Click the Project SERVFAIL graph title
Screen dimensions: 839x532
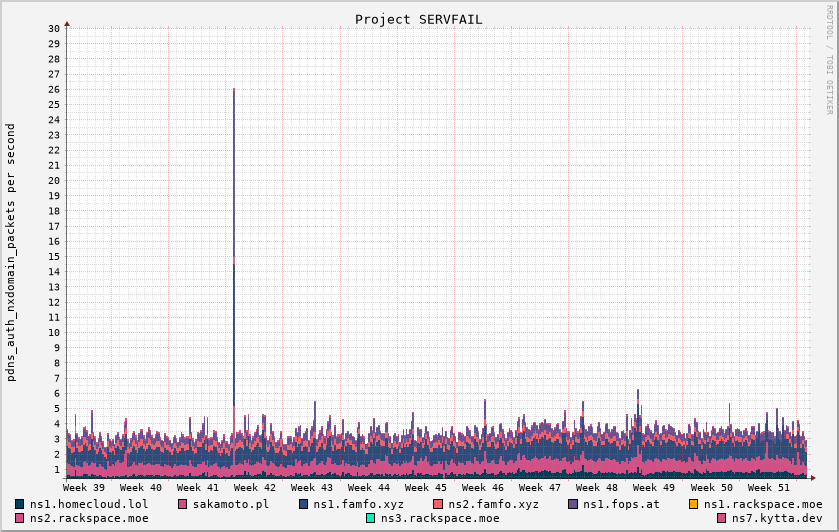coord(419,19)
